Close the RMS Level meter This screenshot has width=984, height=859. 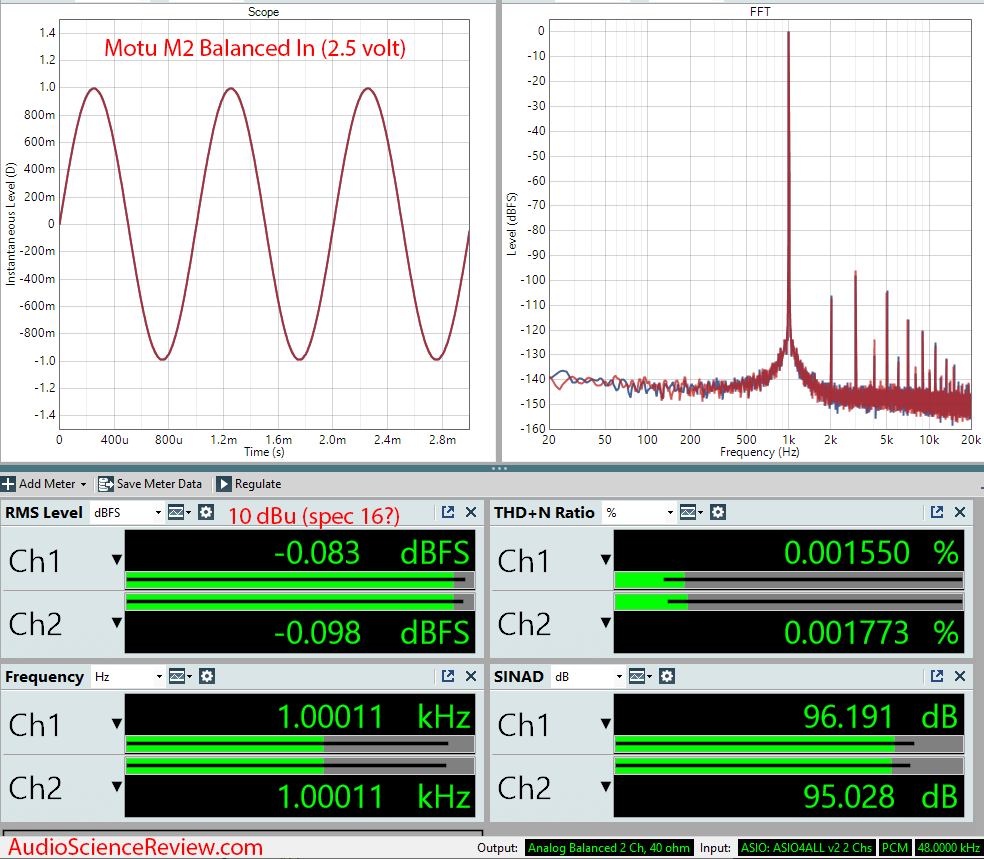point(471,512)
